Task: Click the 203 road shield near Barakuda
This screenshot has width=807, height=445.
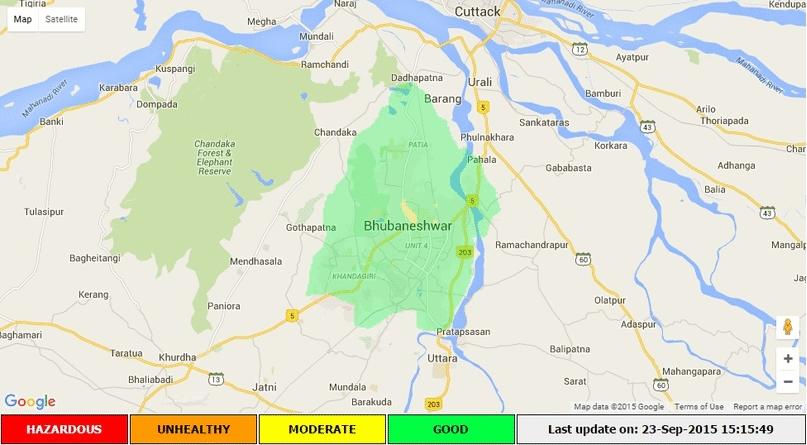Action: click(433, 404)
